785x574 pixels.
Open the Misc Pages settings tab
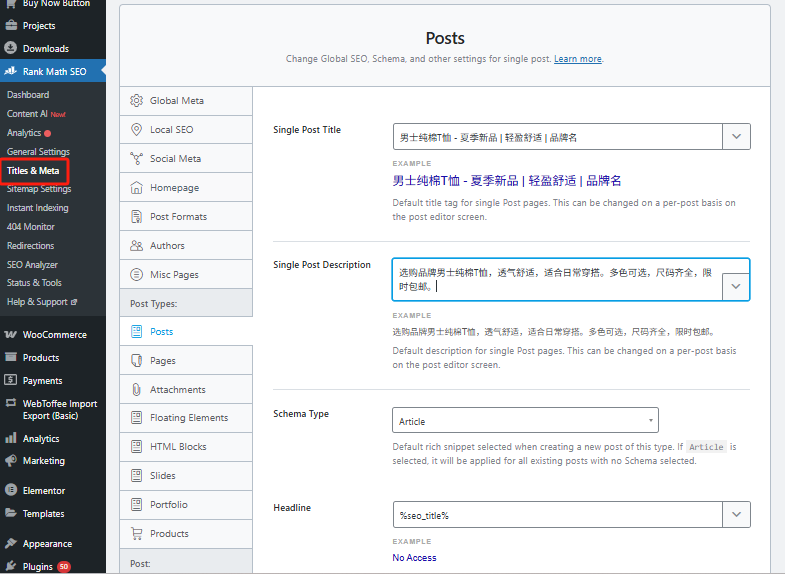coord(174,275)
